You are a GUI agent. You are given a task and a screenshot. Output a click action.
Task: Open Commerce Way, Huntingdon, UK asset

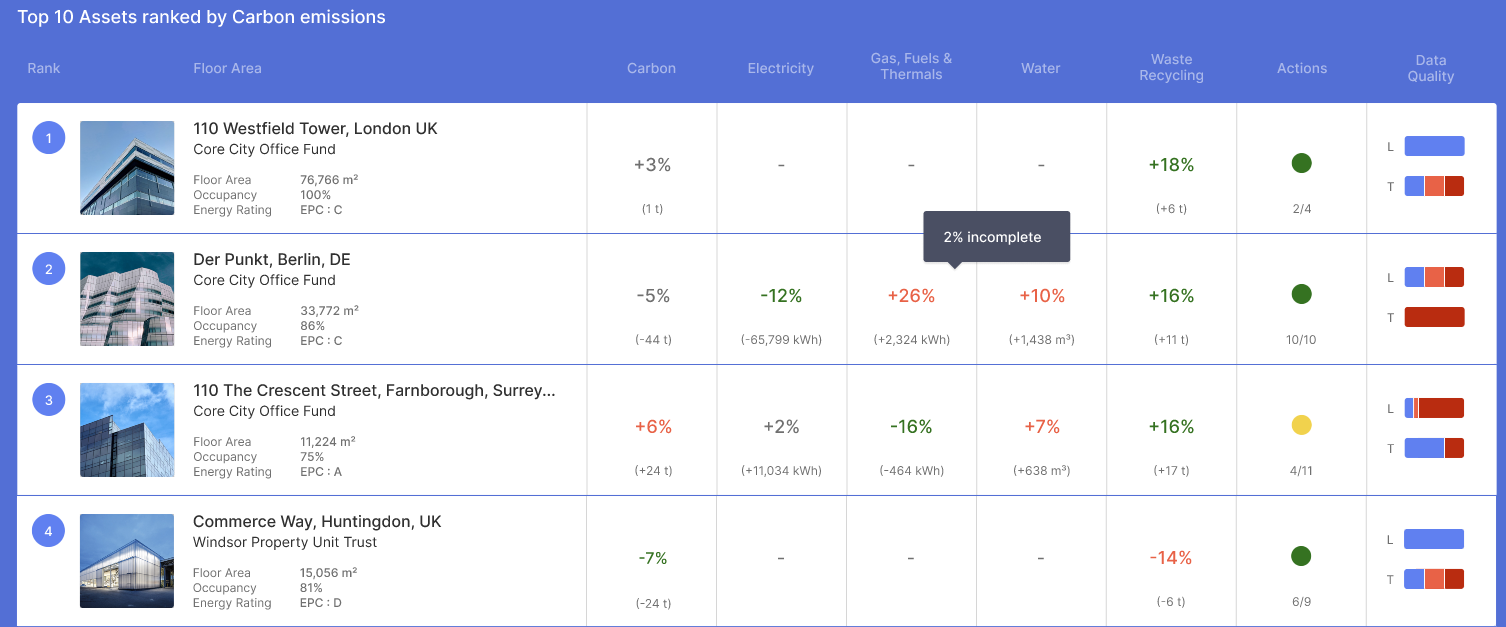click(x=317, y=521)
